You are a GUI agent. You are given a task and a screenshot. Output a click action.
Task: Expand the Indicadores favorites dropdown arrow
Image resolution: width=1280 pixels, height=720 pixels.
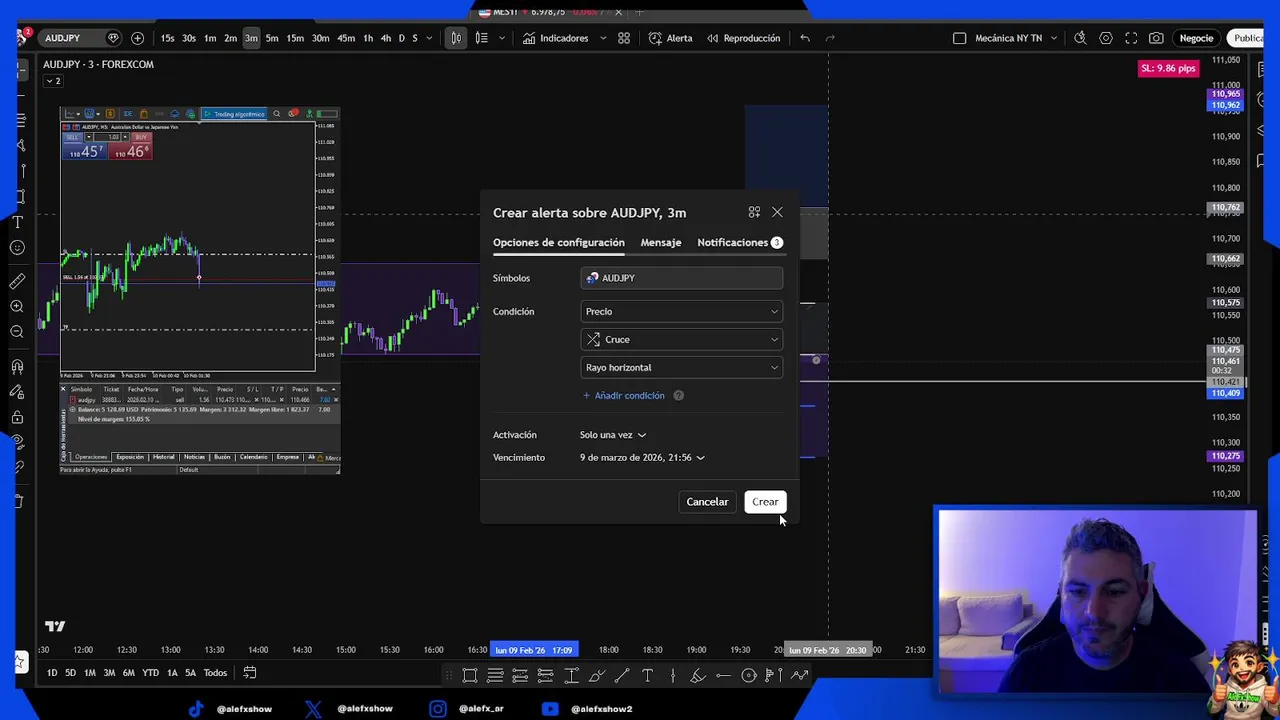pyautogui.click(x=603, y=38)
